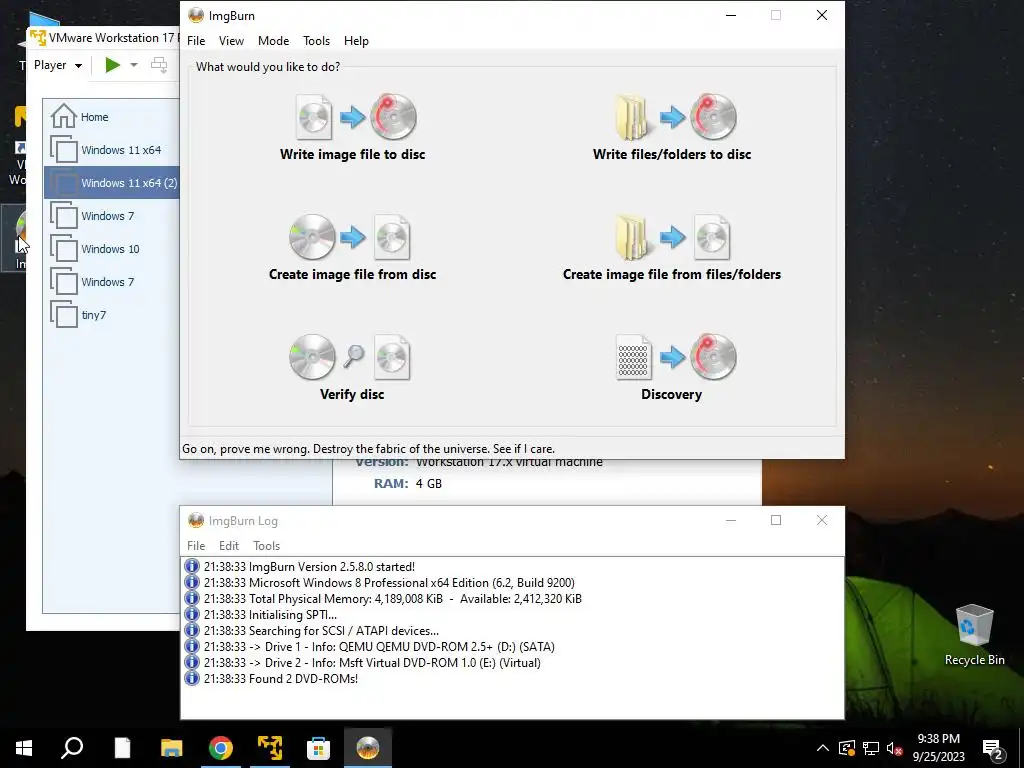Open File Explorer from taskbar
This screenshot has width=1024, height=768.
click(172, 748)
